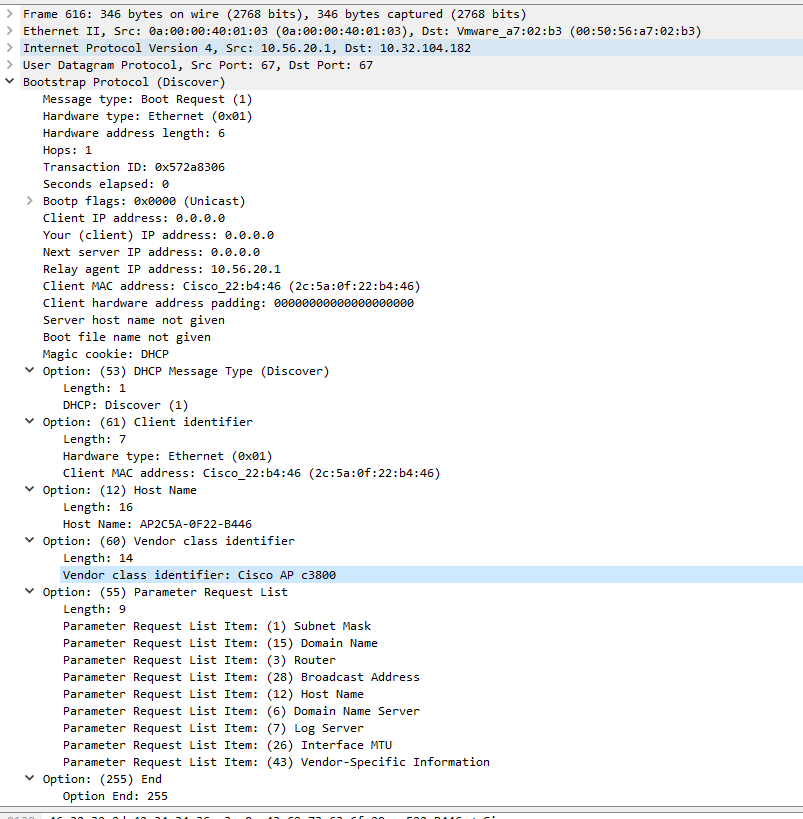Click the 'Hops: 1' field
The image size is (803, 819).
[67, 150]
